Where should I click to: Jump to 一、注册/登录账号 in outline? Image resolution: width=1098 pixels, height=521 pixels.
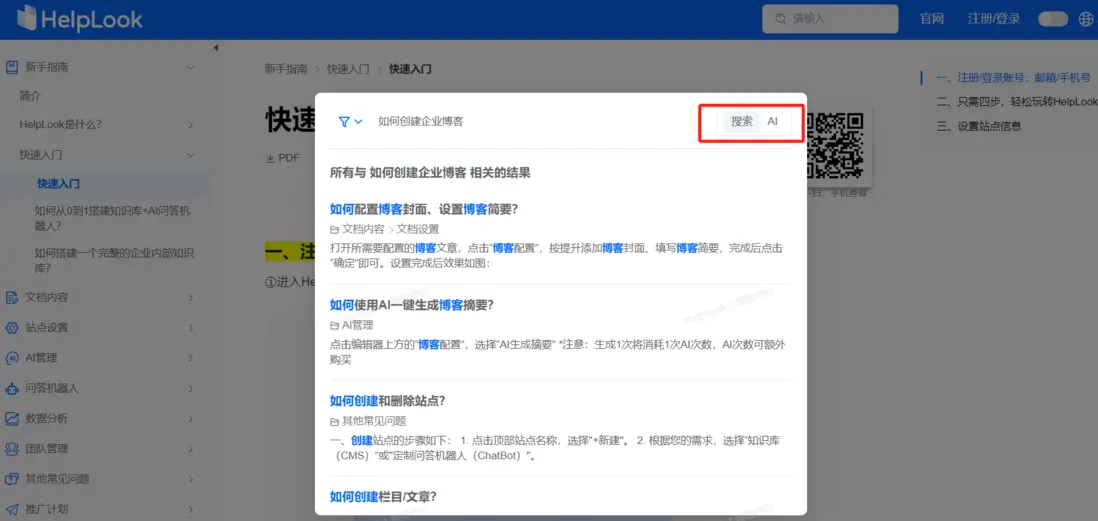[1013, 78]
